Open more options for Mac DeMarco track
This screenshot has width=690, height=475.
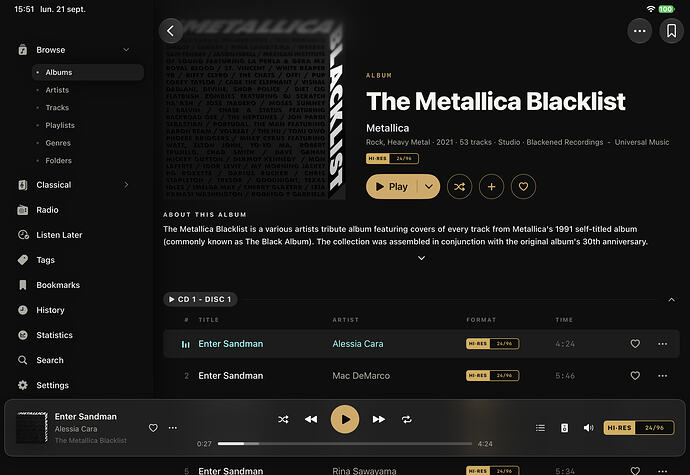[662, 376]
